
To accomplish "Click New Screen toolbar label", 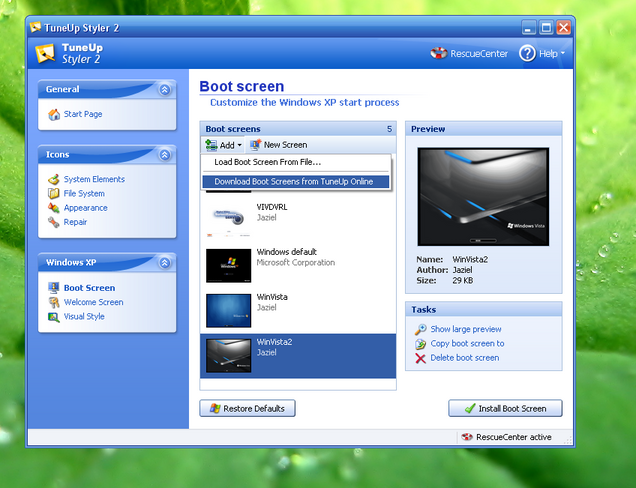I will pyautogui.click(x=285, y=145).
